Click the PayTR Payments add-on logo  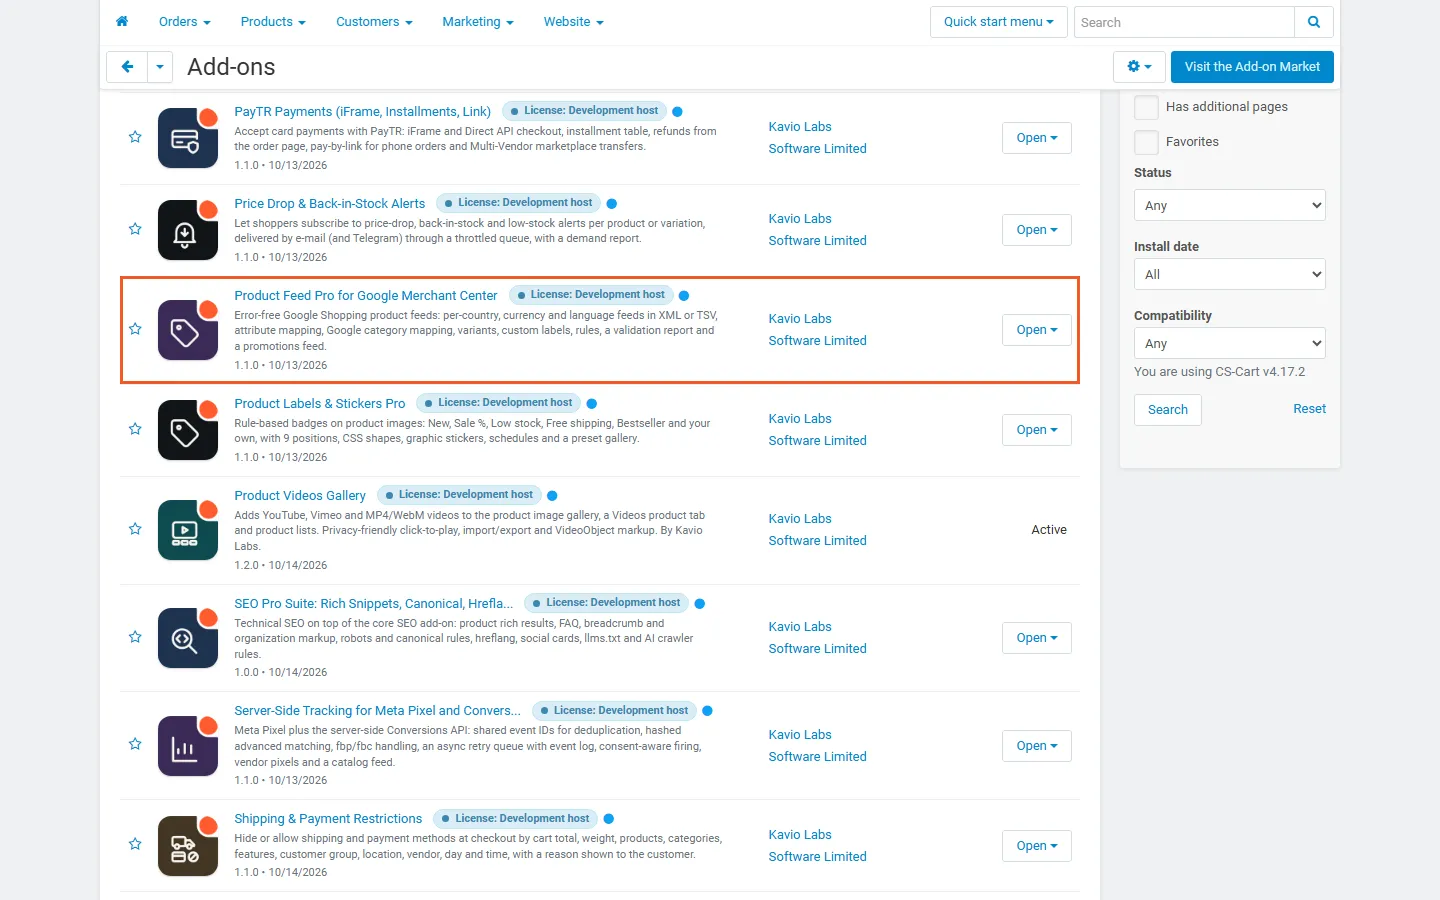(x=188, y=138)
